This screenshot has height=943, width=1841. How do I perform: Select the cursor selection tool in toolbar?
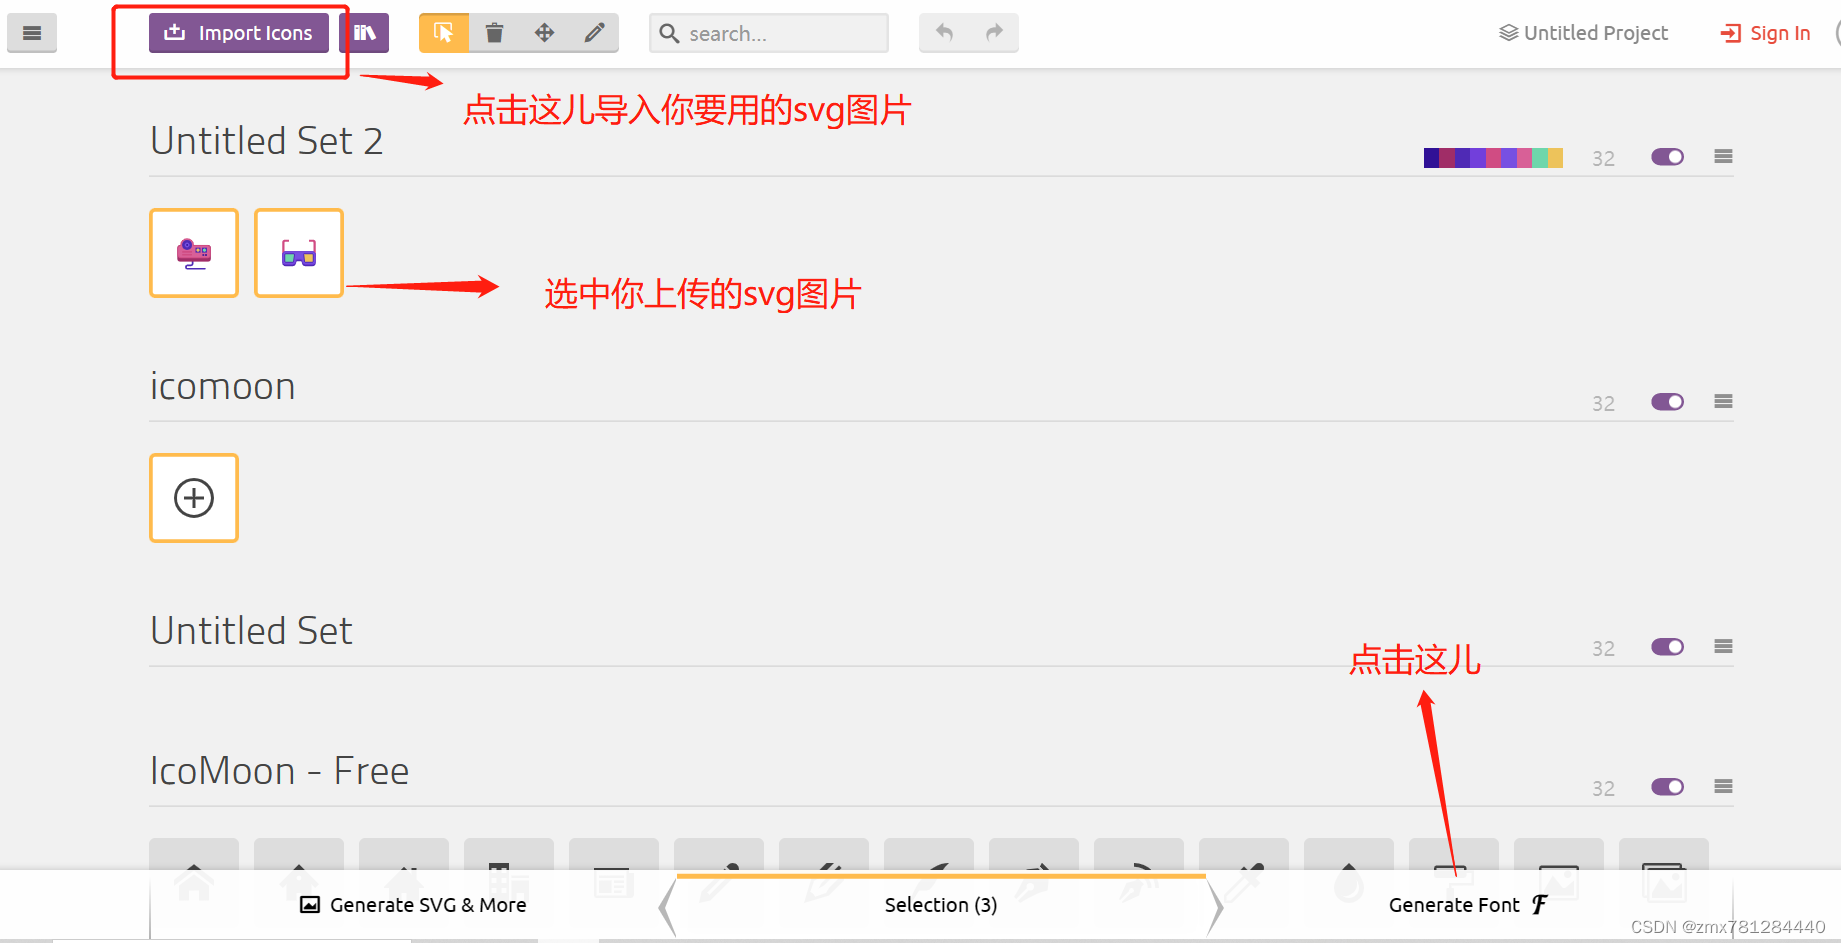[x=443, y=33]
